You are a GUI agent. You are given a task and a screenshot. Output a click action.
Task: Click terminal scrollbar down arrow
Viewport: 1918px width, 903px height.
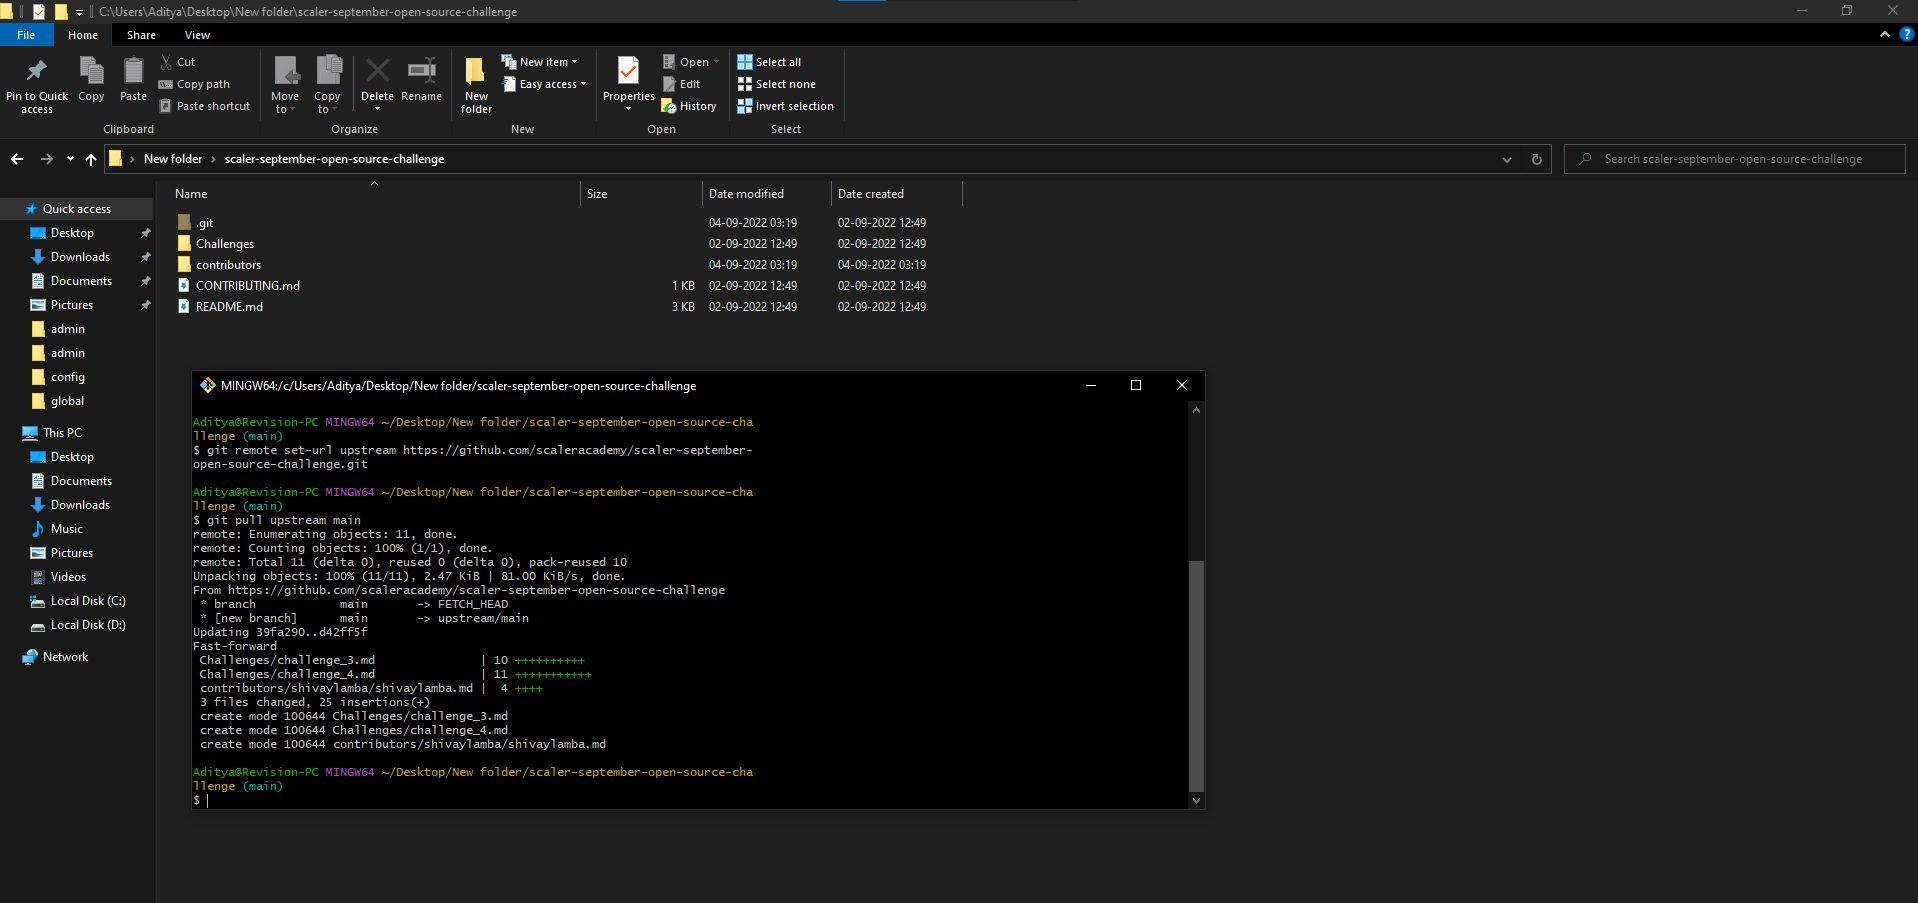pos(1196,800)
